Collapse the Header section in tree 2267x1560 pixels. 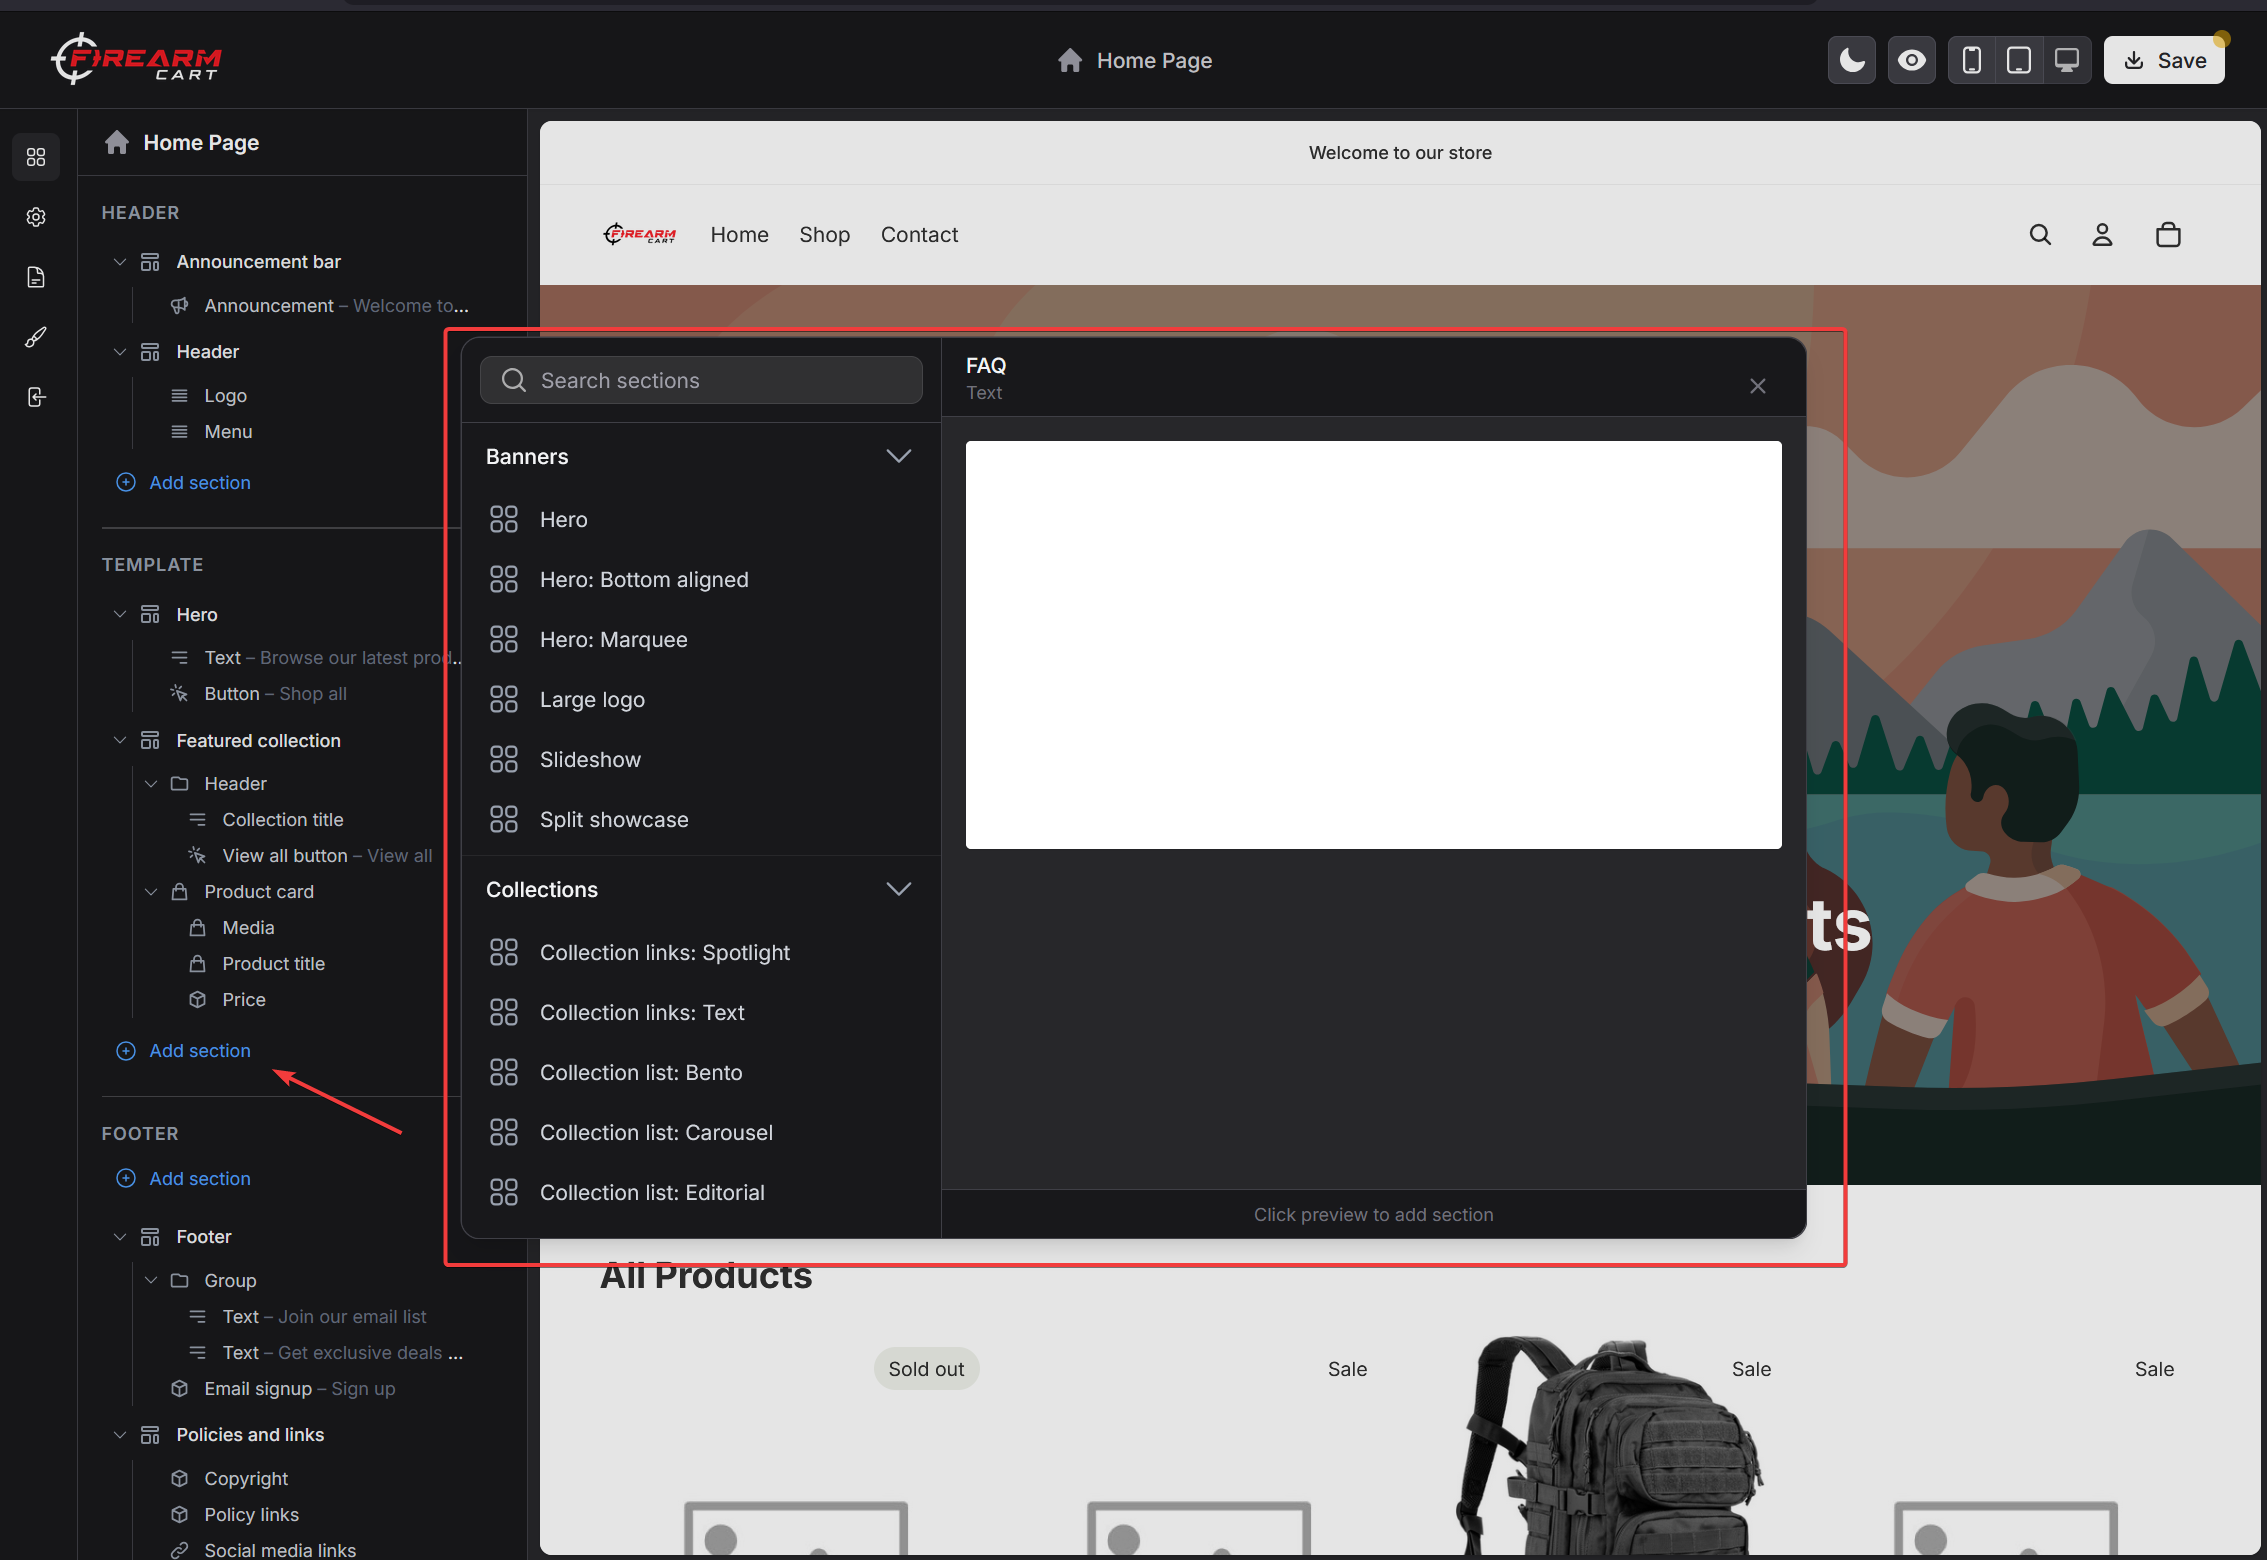pyautogui.click(x=120, y=352)
